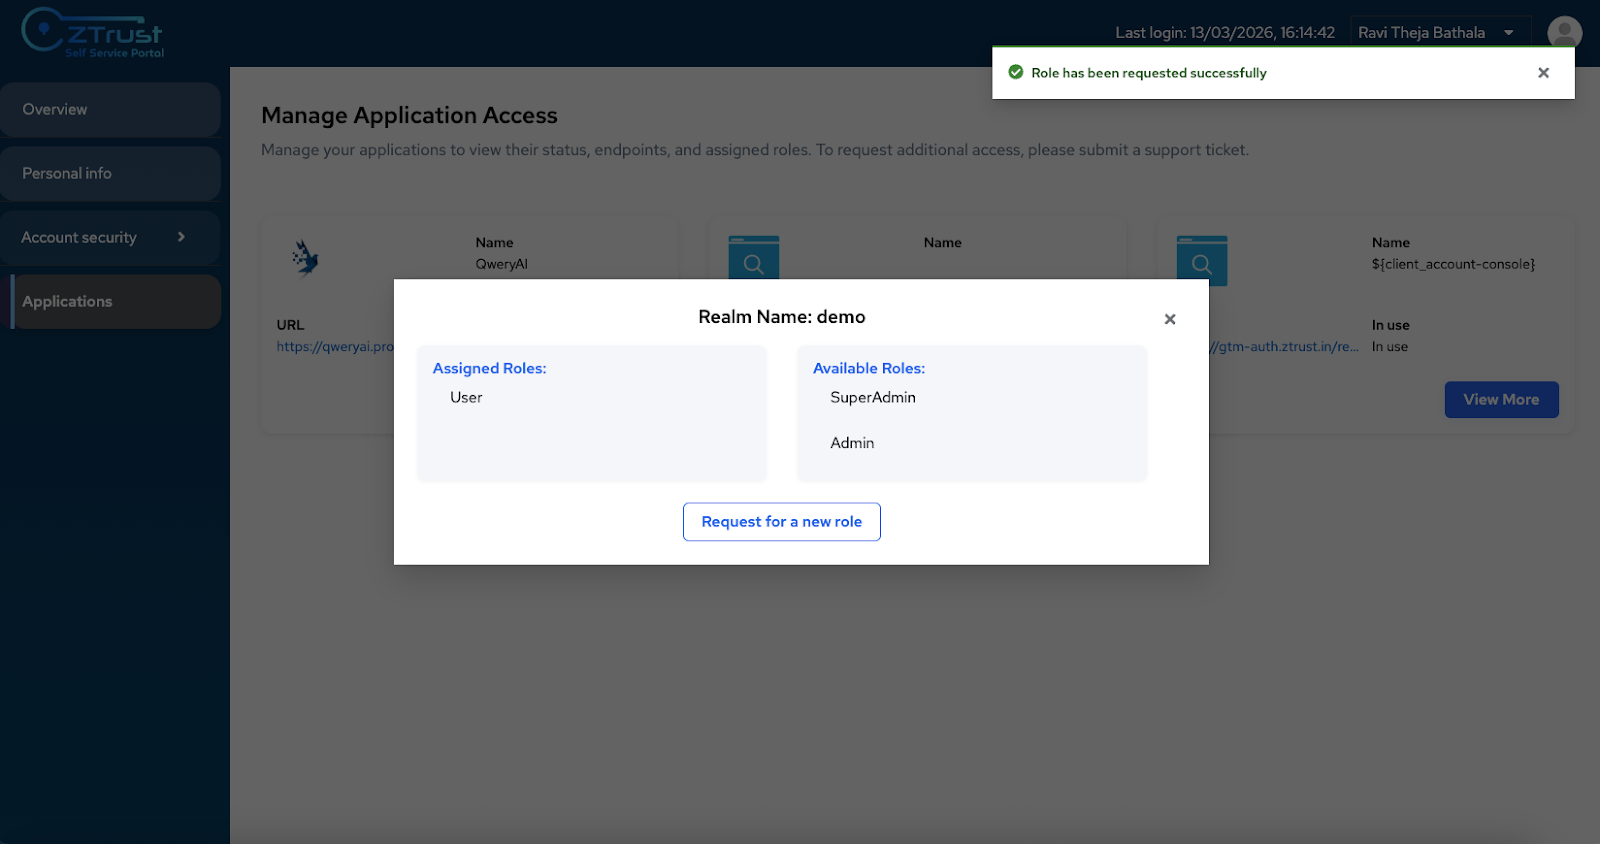Click the green success checkmark icon

pos(1016,73)
